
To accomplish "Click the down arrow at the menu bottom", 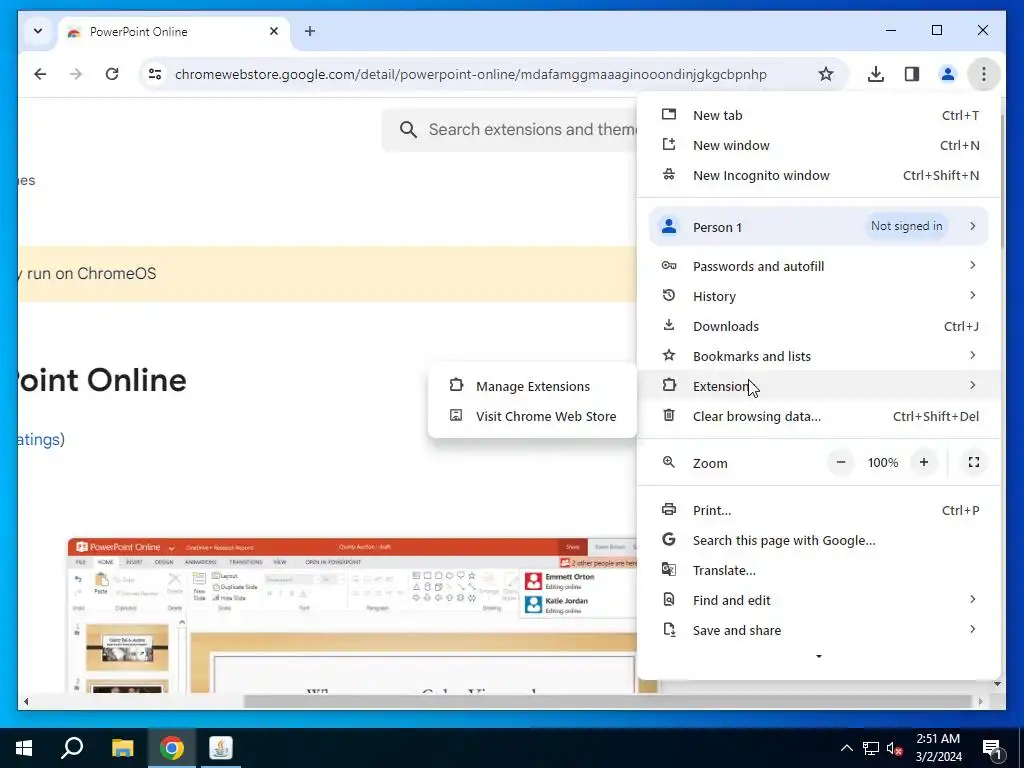I will click(819, 656).
